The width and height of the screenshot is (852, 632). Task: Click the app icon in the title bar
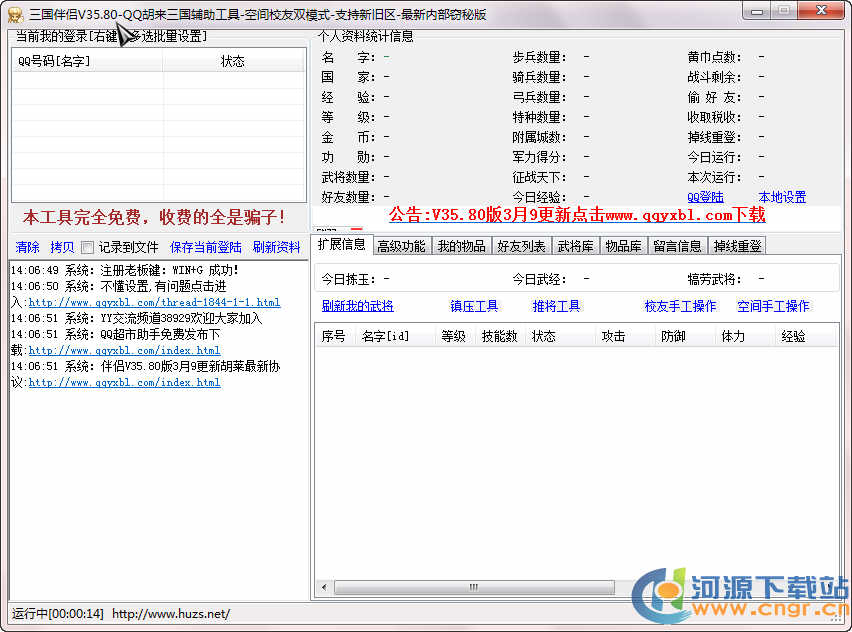tap(15, 14)
